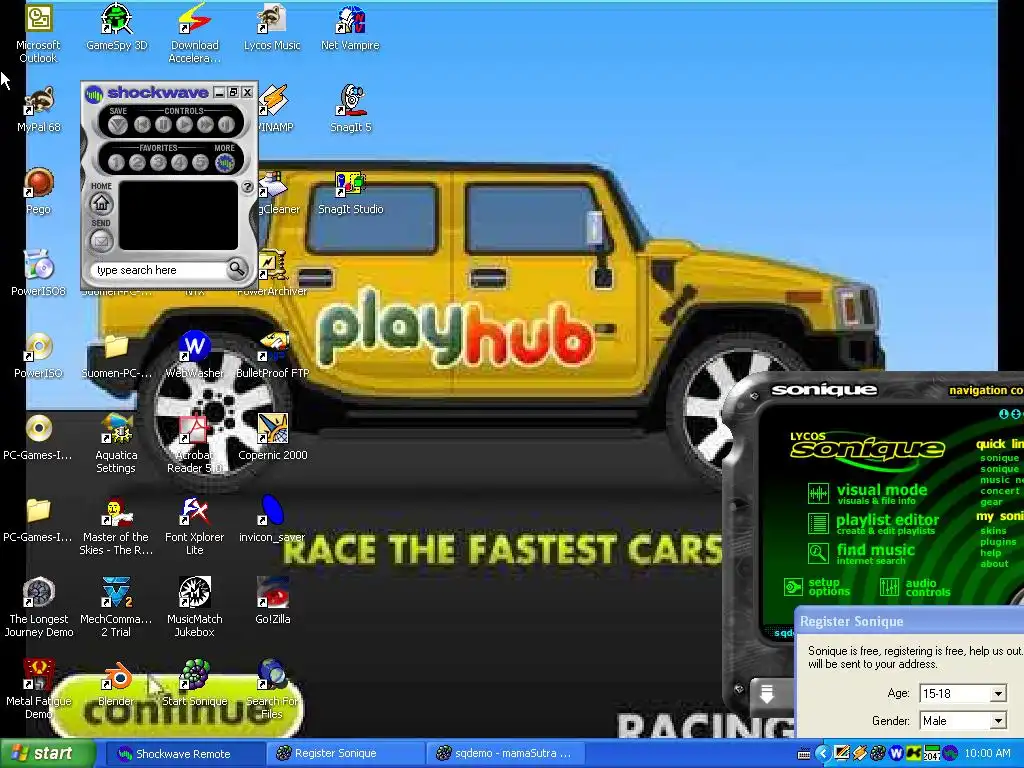The height and width of the screenshot is (768, 1024).
Task: Click the Shockwave Send envelope icon
Action: 101,241
